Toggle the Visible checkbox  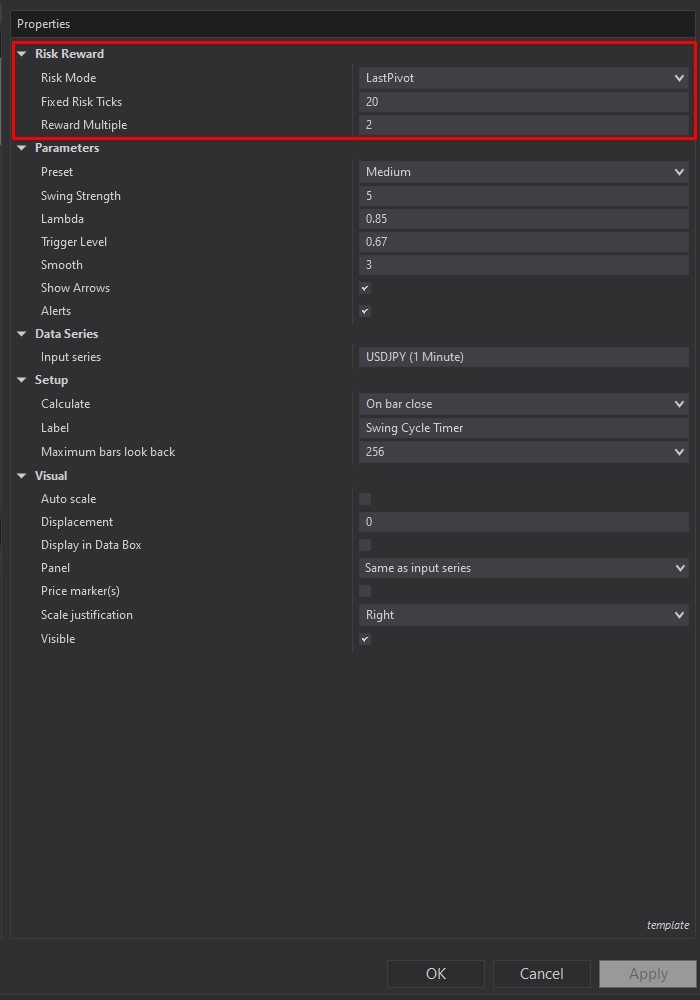coord(365,639)
